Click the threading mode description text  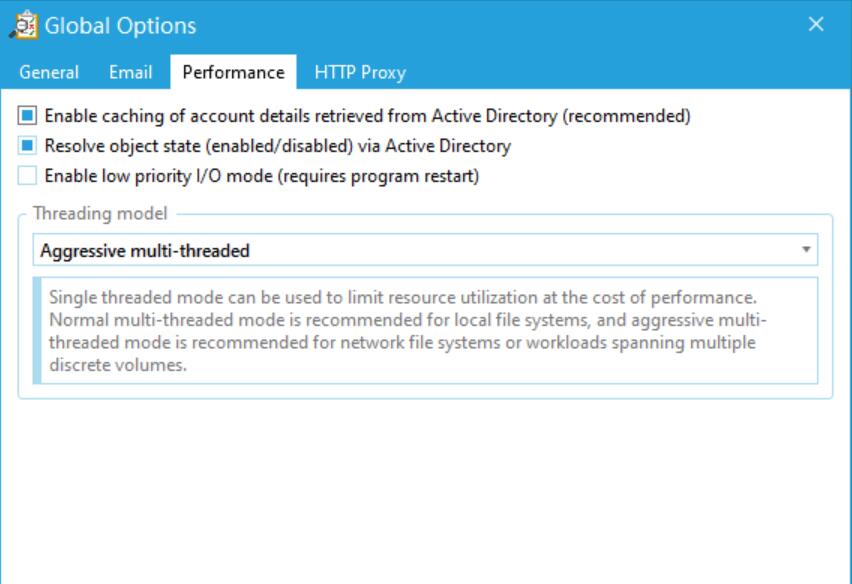coord(407,331)
